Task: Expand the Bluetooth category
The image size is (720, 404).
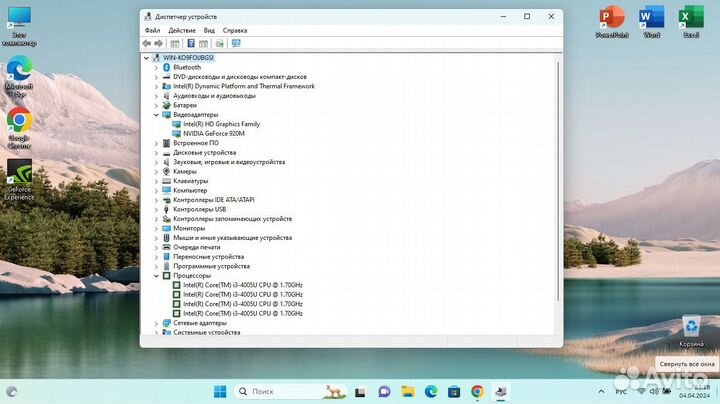Action: point(156,67)
